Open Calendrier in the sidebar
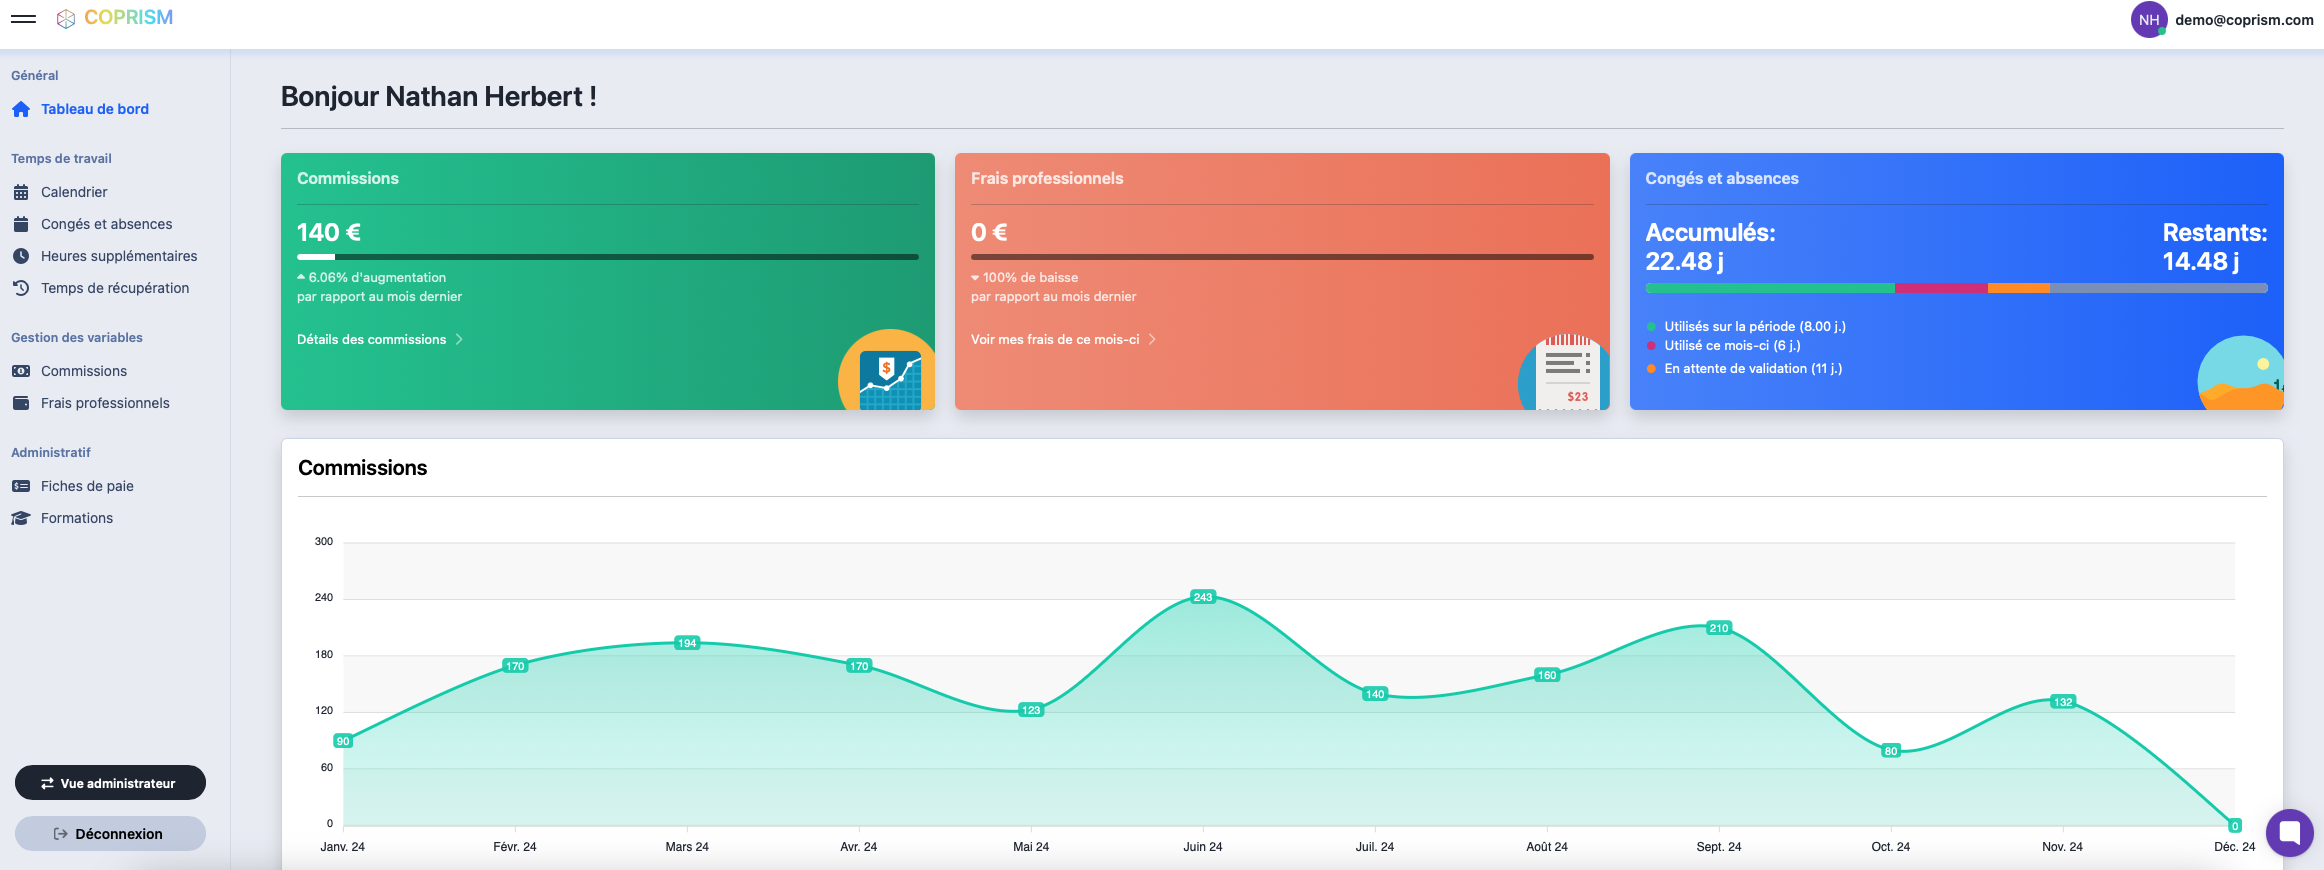Screen dimensions: 2324x870 click(x=74, y=192)
